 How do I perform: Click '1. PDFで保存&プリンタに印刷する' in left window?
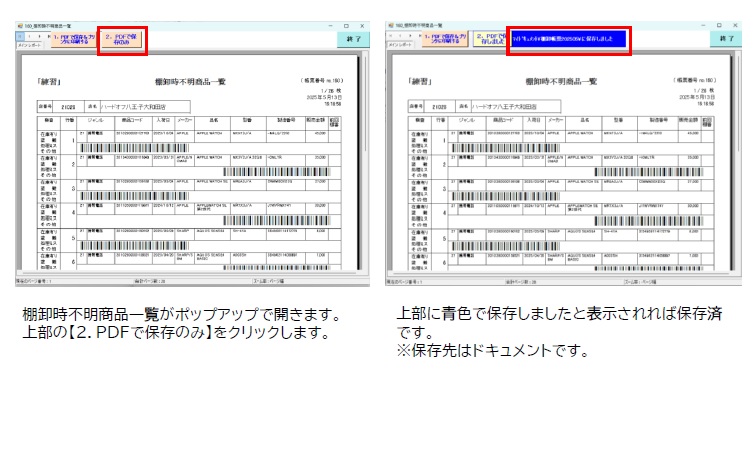(x=74, y=38)
